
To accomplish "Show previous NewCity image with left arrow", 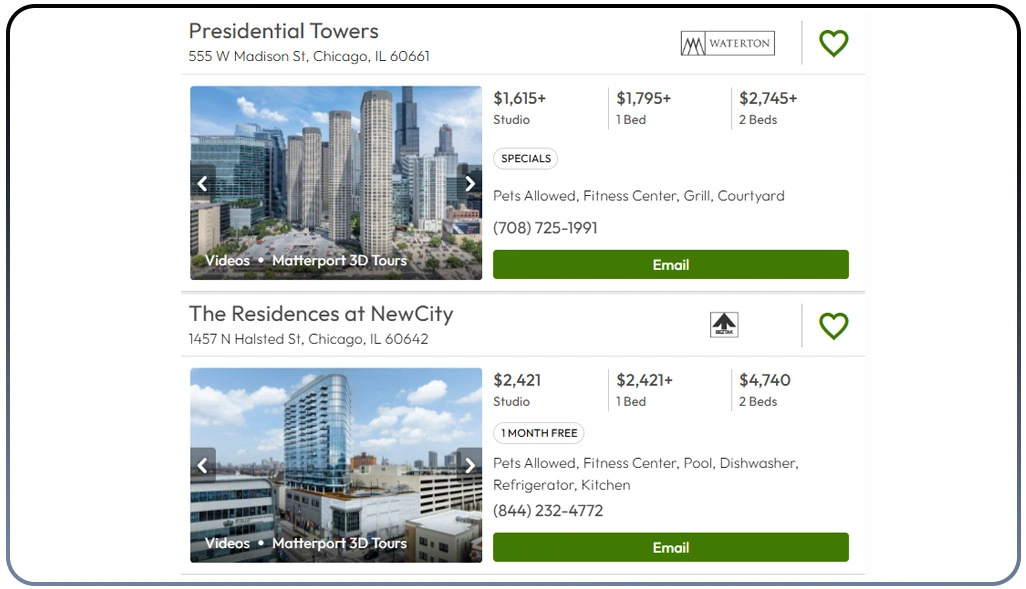I will pyautogui.click(x=203, y=465).
